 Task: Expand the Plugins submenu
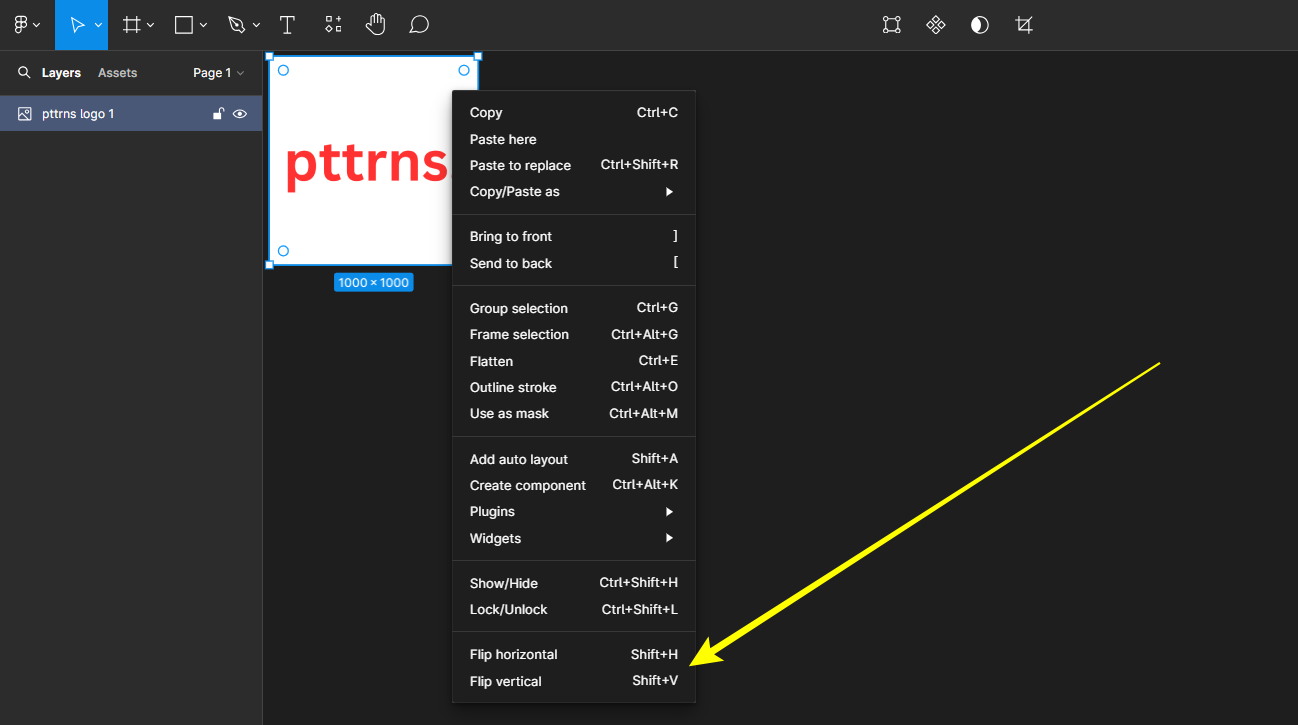click(574, 512)
